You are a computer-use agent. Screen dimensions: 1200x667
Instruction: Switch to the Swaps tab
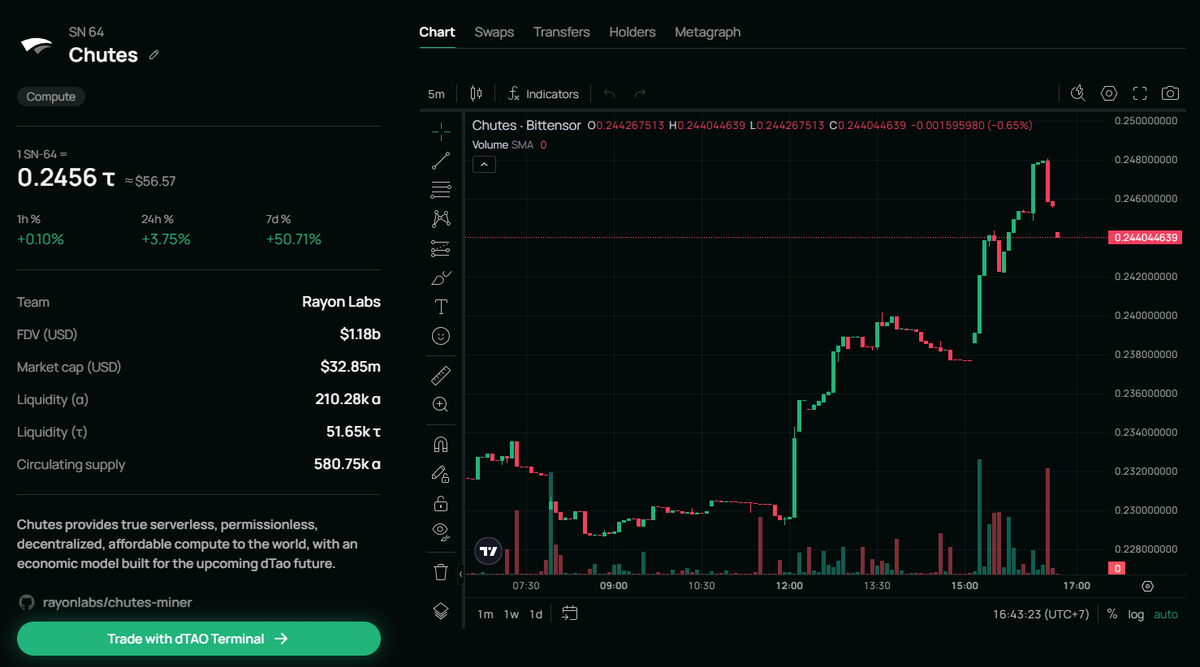494,32
